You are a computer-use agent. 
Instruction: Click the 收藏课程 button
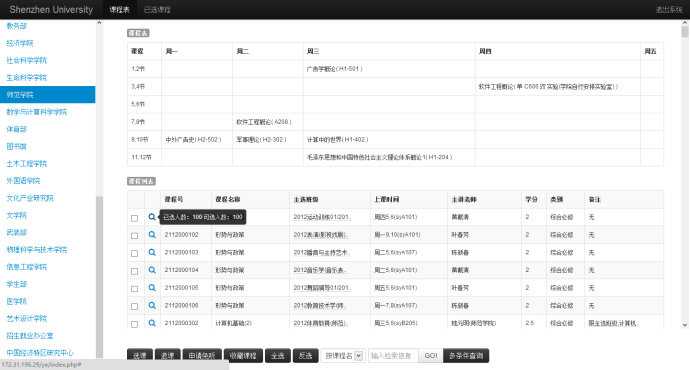click(243, 355)
